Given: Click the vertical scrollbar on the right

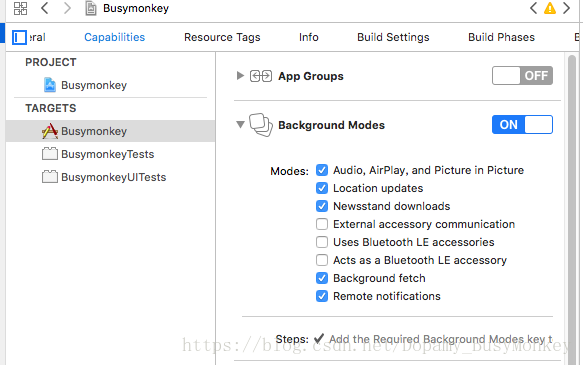Looking at the screenshot, I should [572, 208].
